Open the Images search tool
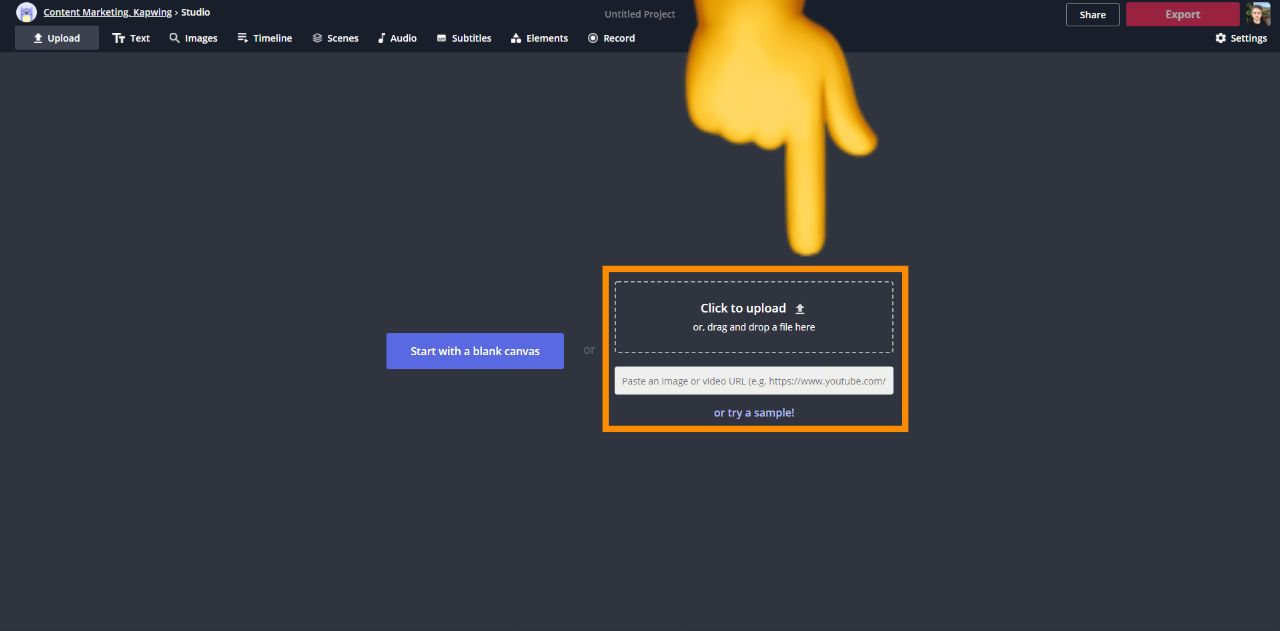1280x631 pixels. pos(193,38)
